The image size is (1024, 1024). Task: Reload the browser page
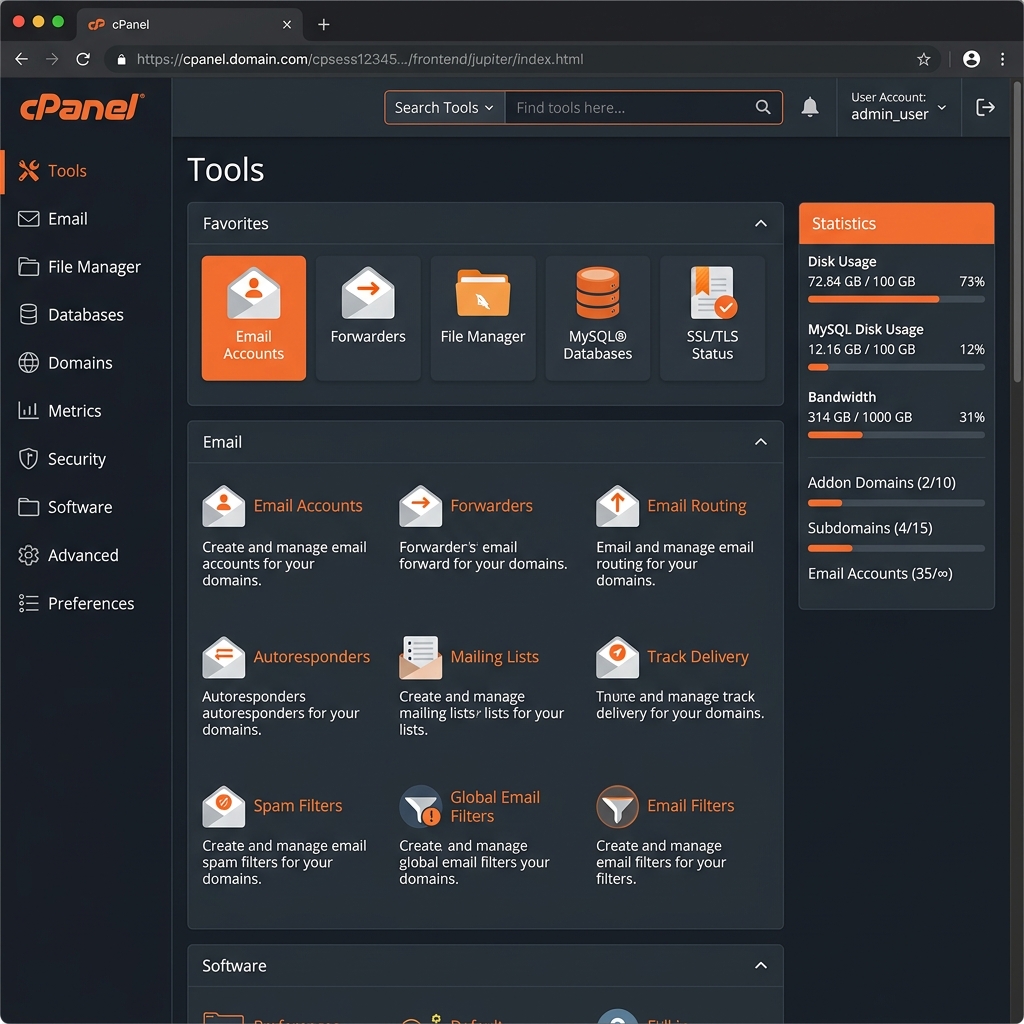[83, 59]
